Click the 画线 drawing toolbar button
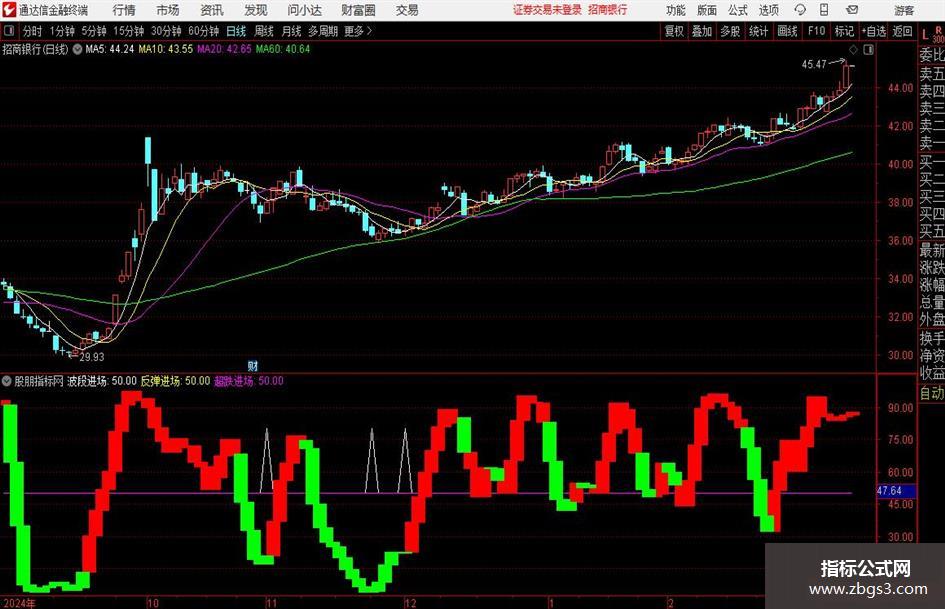The image size is (945, 609). (787, 31)
